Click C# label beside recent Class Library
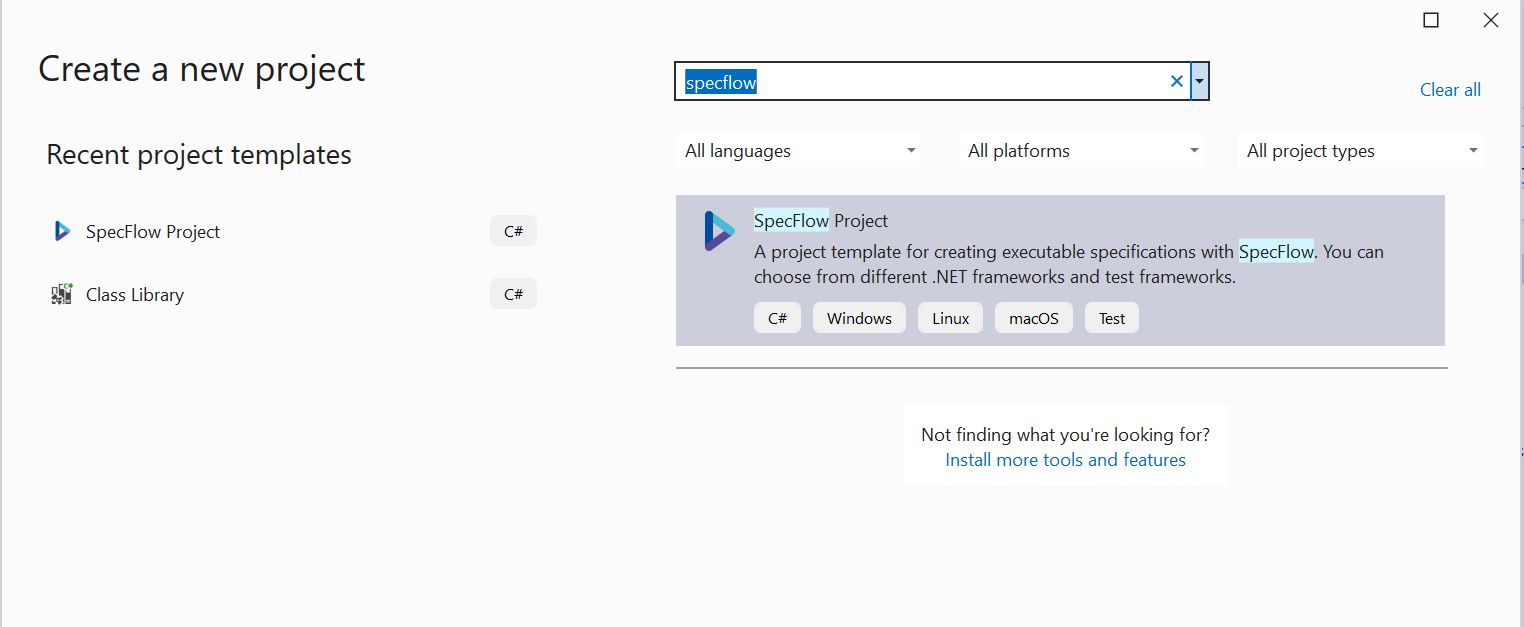This screenshot has height=627, width=1524. (513, 294)
